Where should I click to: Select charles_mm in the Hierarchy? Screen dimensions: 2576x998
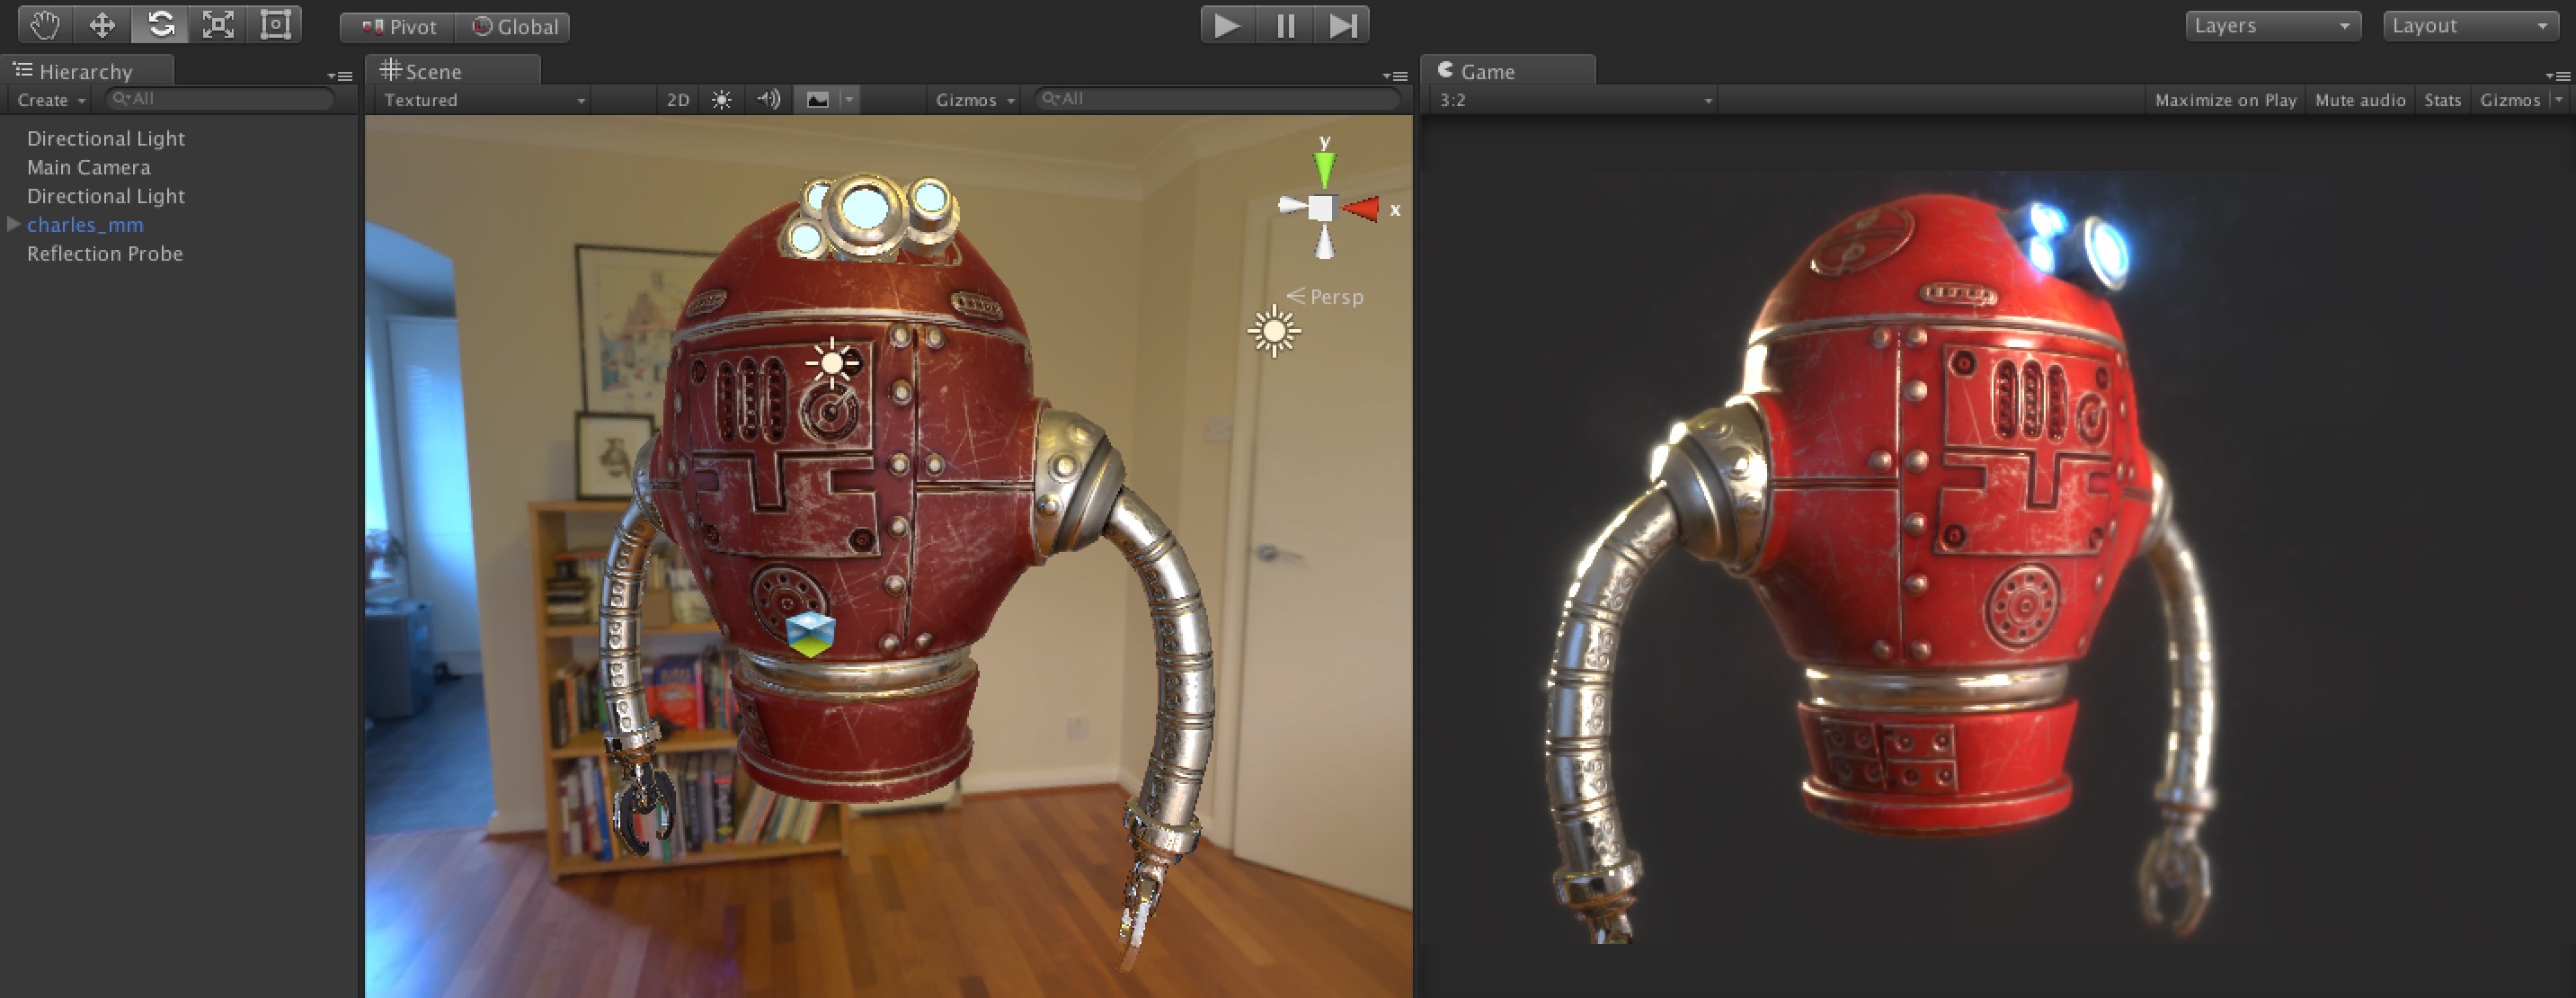pyautogui.click(x=86, y=224)
